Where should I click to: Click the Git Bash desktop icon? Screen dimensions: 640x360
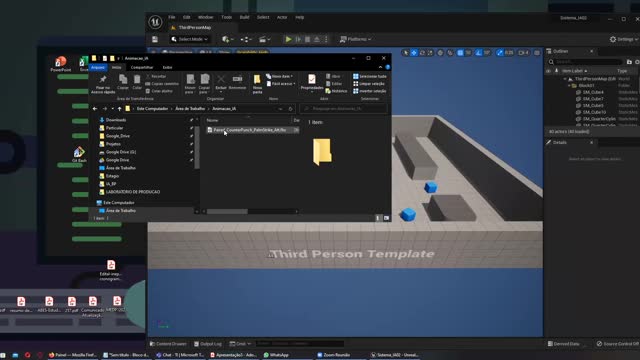[79, 154]
